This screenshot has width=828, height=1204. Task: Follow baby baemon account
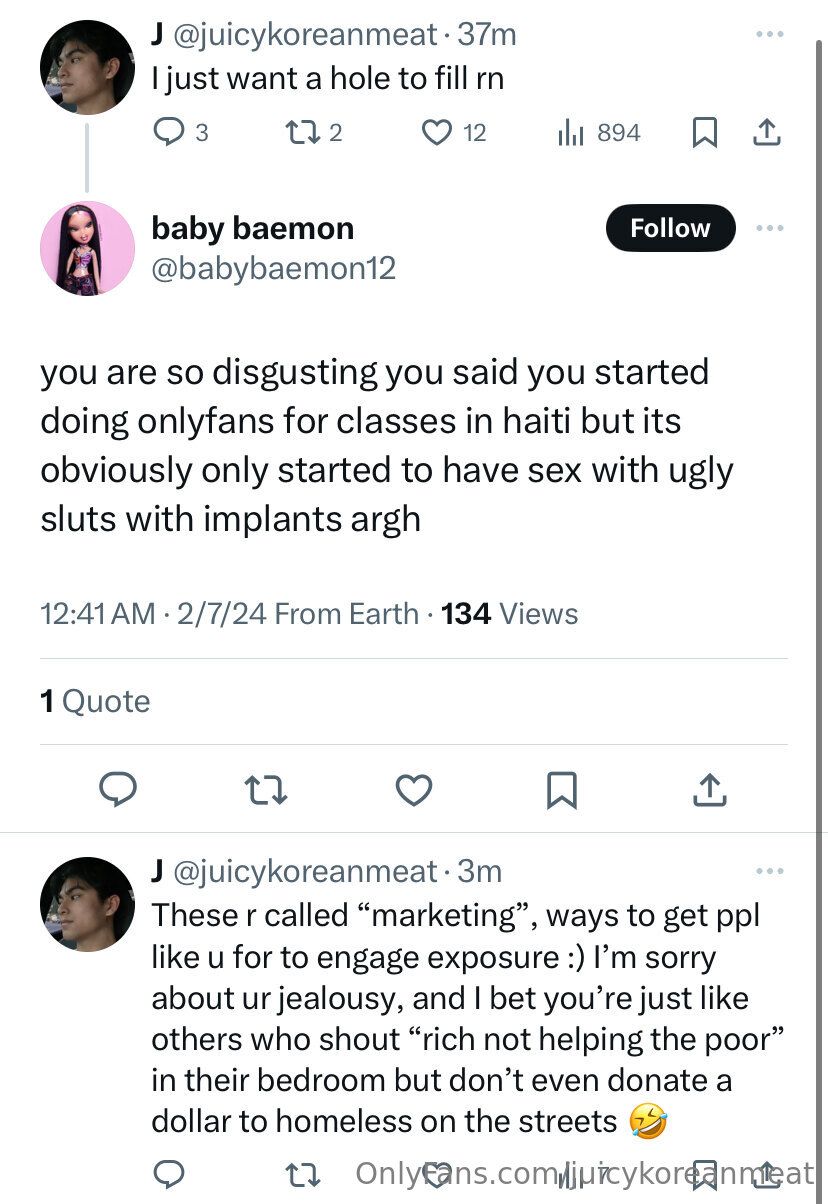pyautogui.click(x=670, y=228)
